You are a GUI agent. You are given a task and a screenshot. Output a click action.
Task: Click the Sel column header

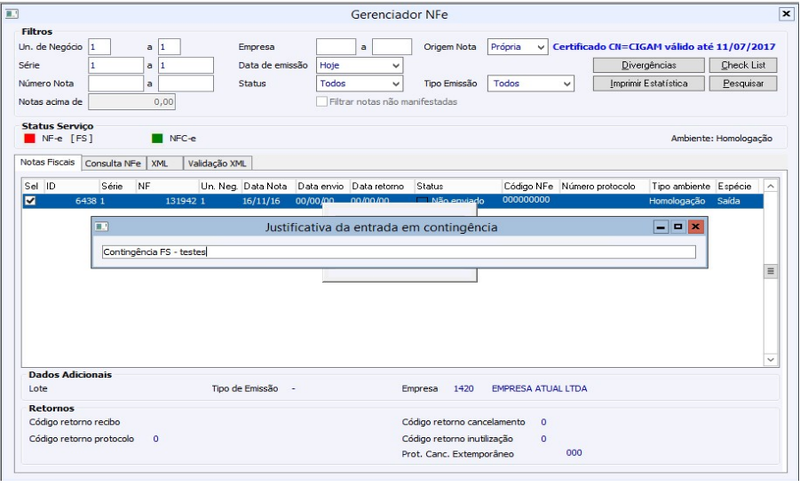33,186
